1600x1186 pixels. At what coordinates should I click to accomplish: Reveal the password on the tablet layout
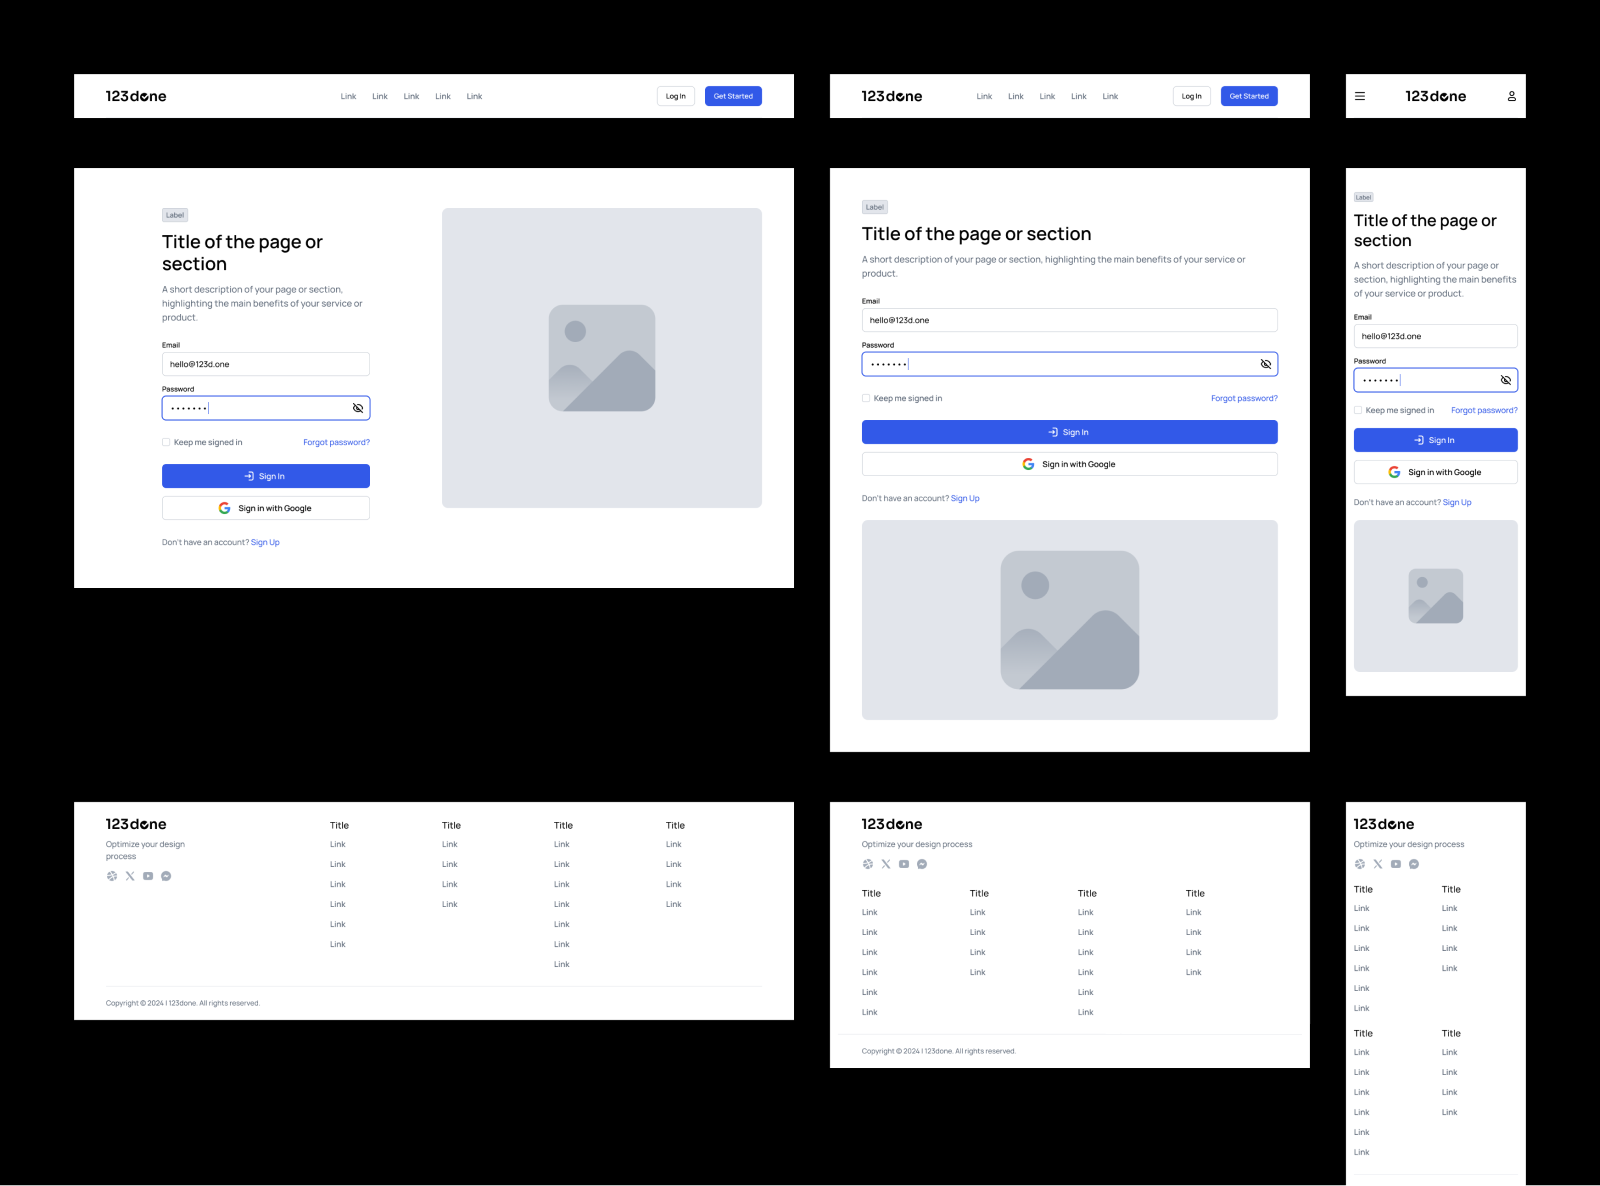tap(1265, 364)
